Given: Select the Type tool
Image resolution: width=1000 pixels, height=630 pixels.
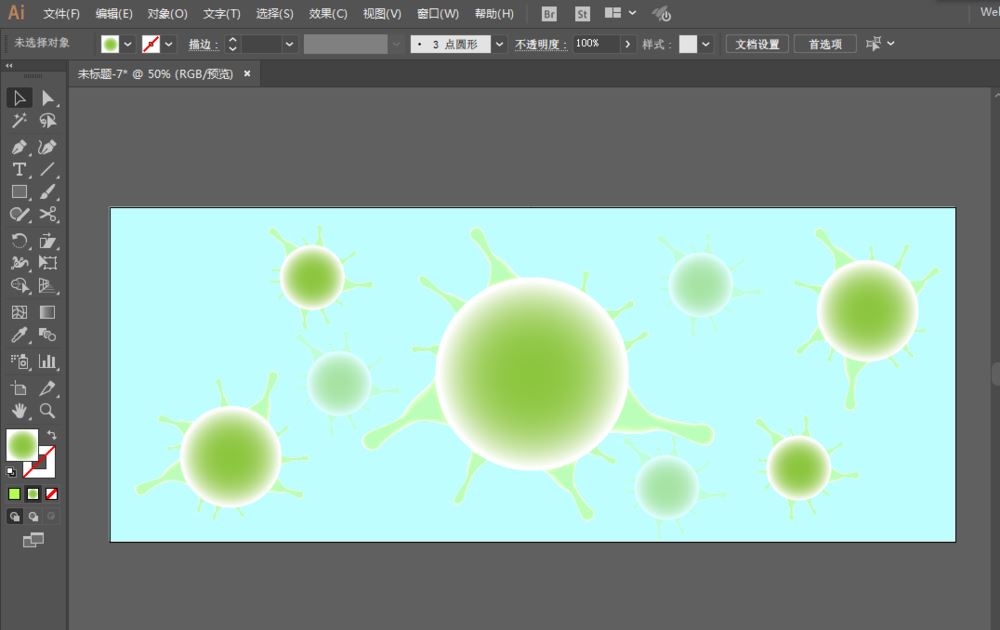Looking at the screenshot, I should pyautogui.click(x=19, y=169).
